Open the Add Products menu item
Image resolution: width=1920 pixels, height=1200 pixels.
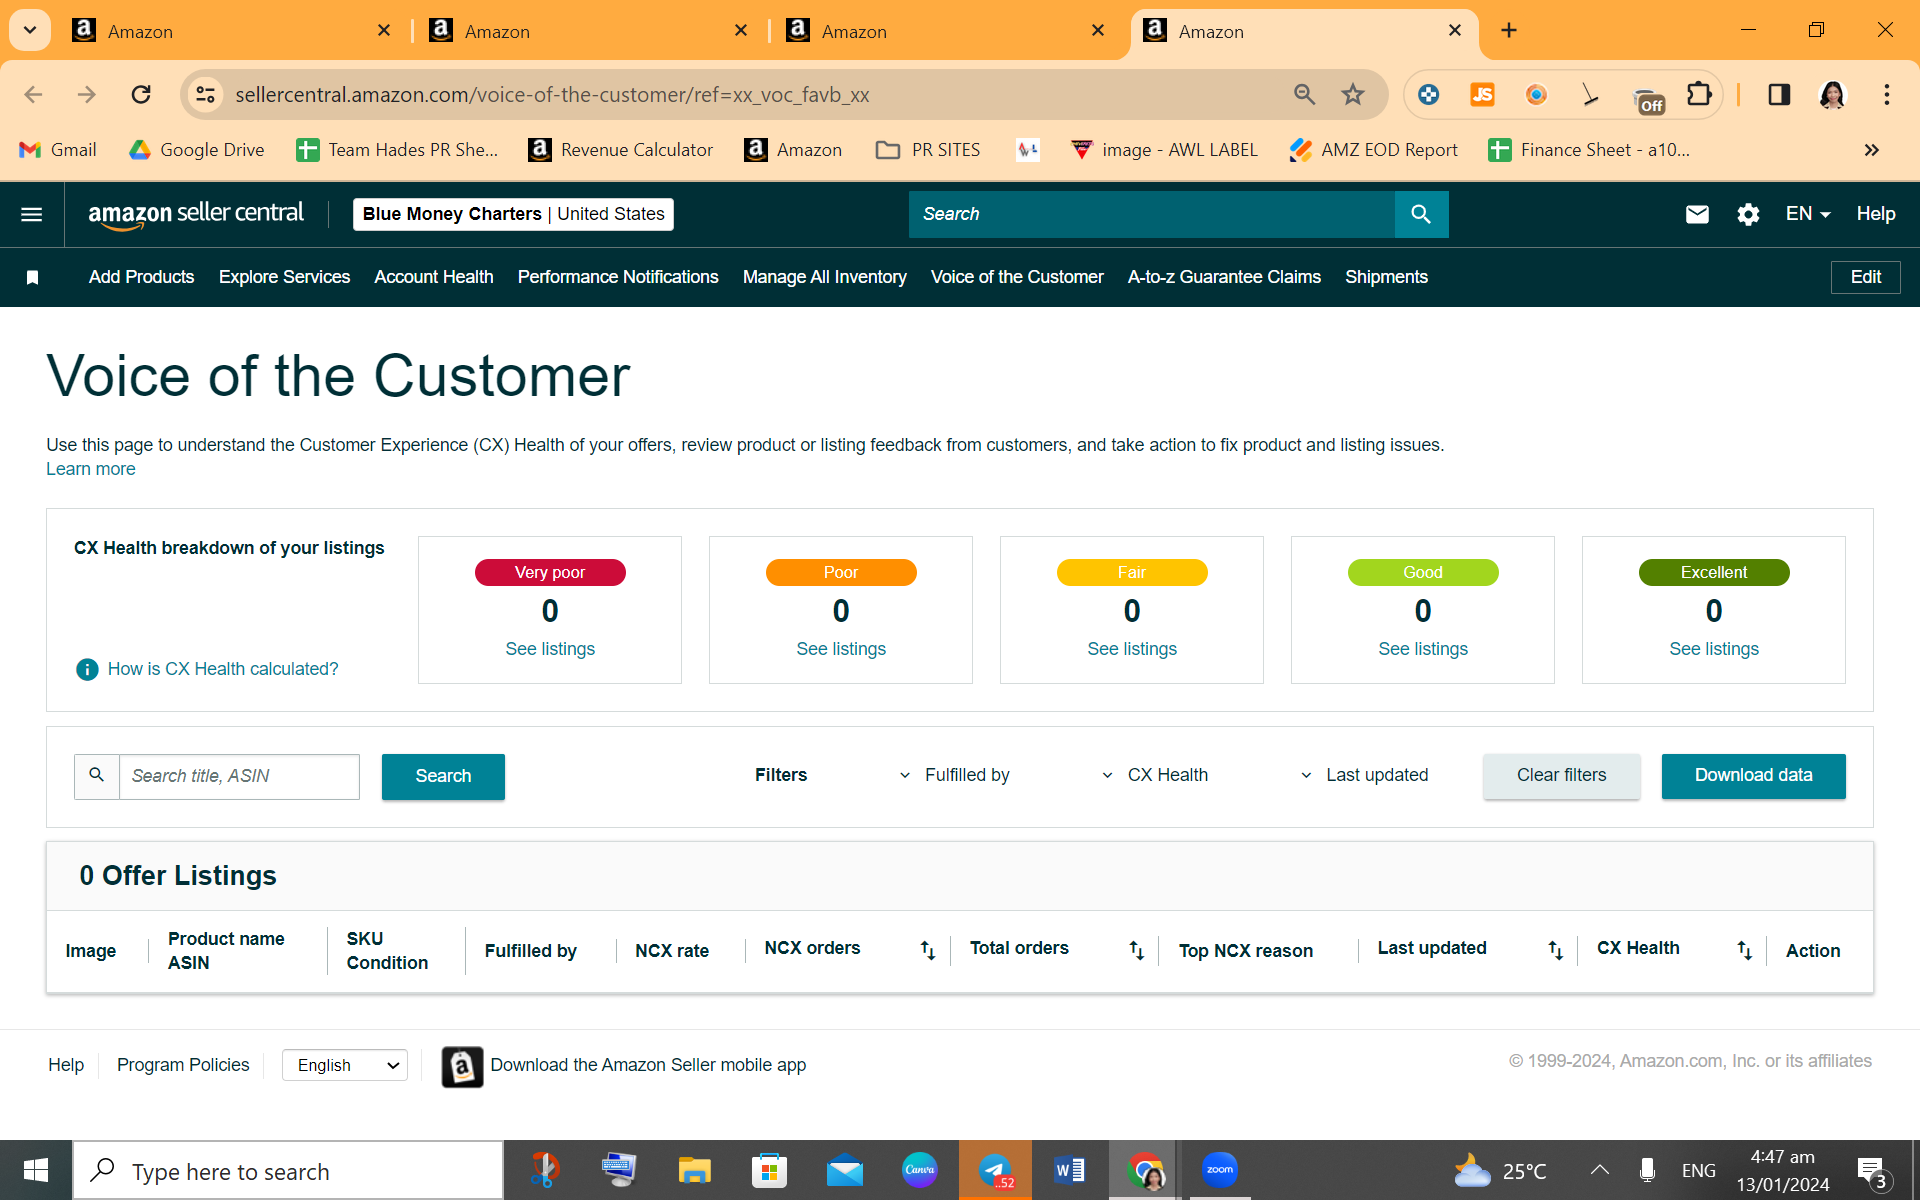tap(141, 277)
